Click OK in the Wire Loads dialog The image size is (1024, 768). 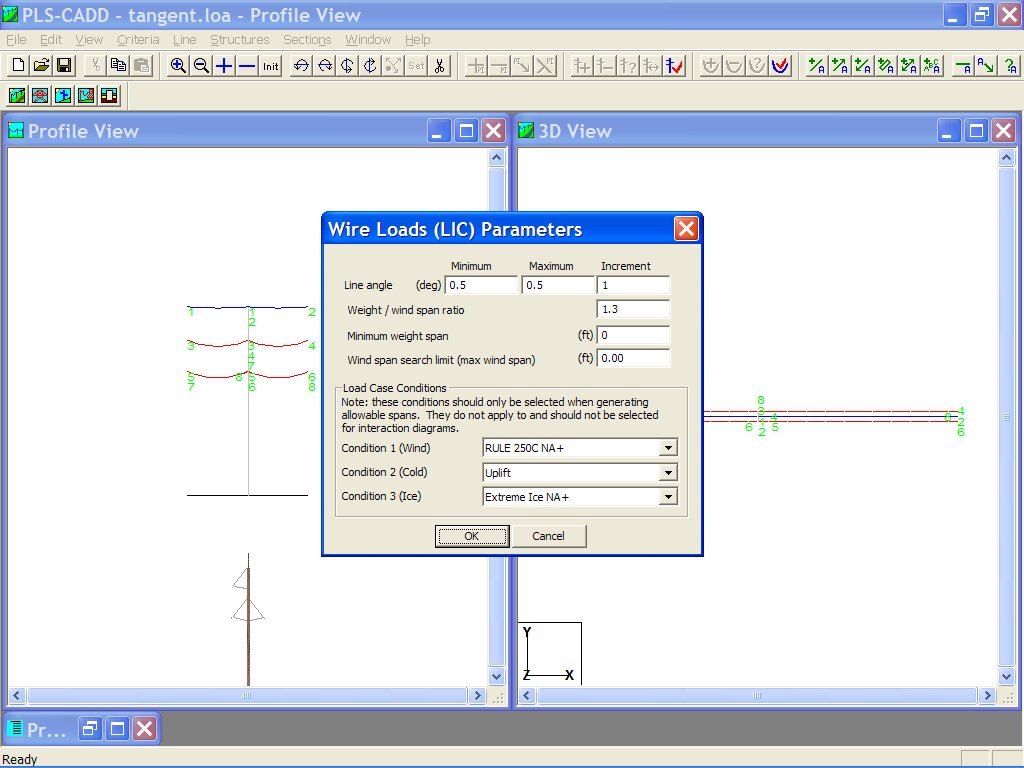[471, 536]
